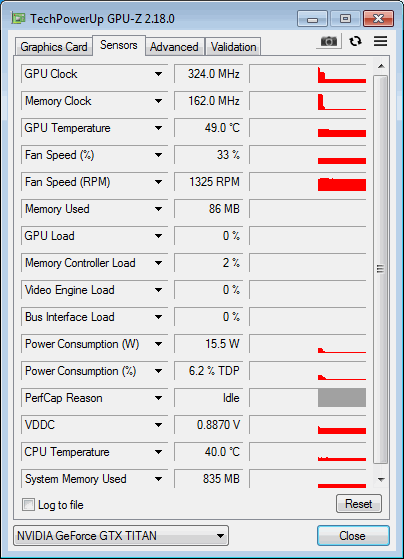Switch to the Graphics Card tab

tap(53, 47)
